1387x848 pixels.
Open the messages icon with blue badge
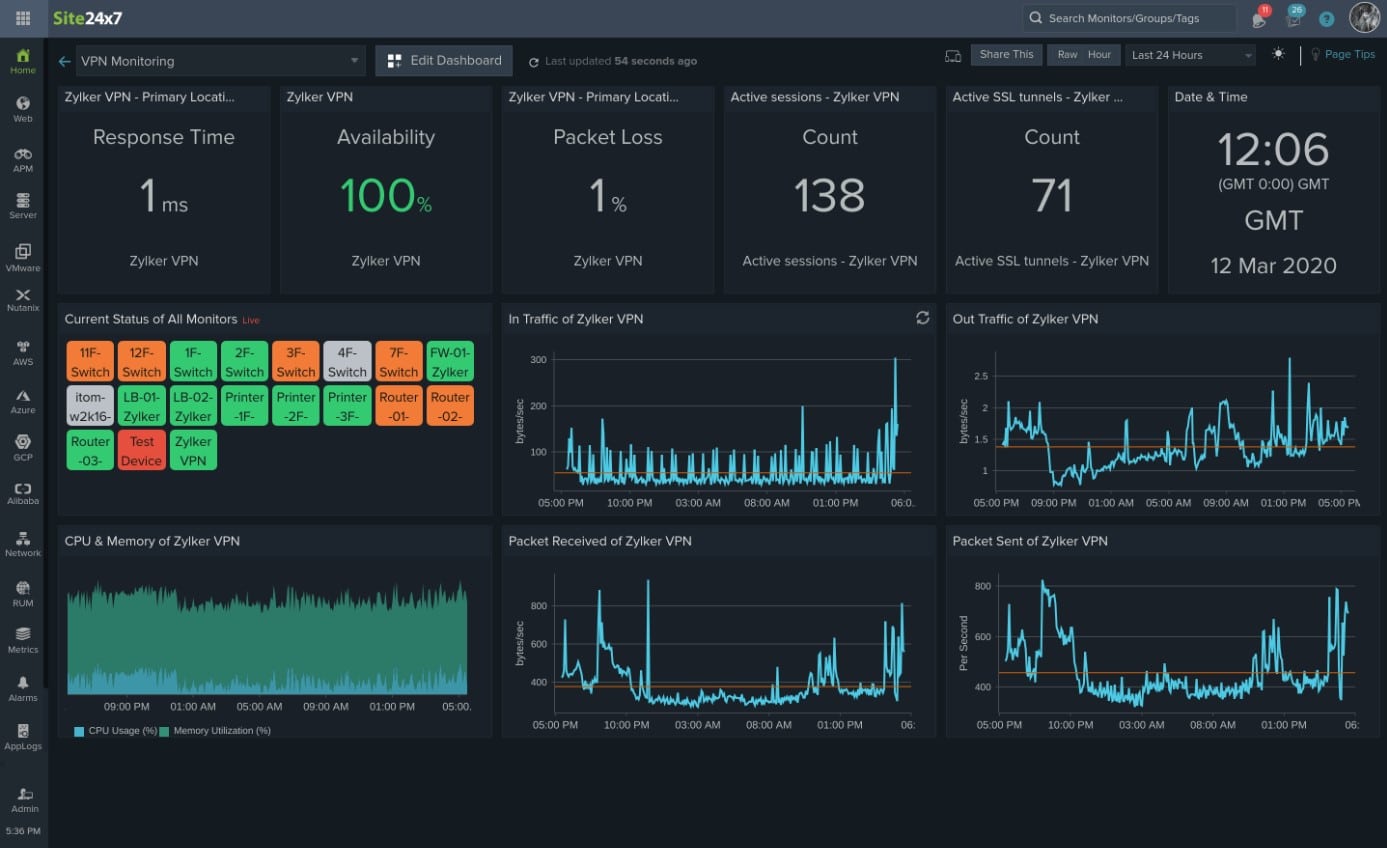[x=1293, y=18]
